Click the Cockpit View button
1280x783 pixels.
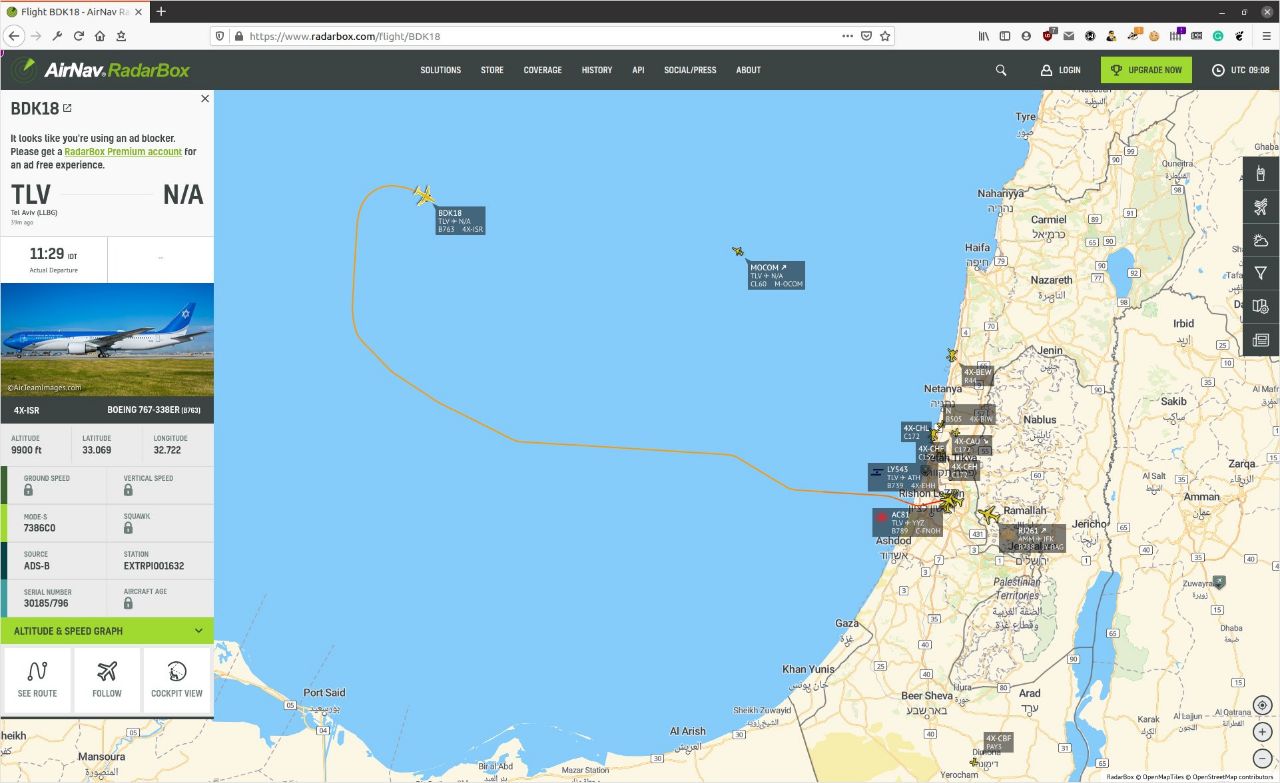pos(177,680)
